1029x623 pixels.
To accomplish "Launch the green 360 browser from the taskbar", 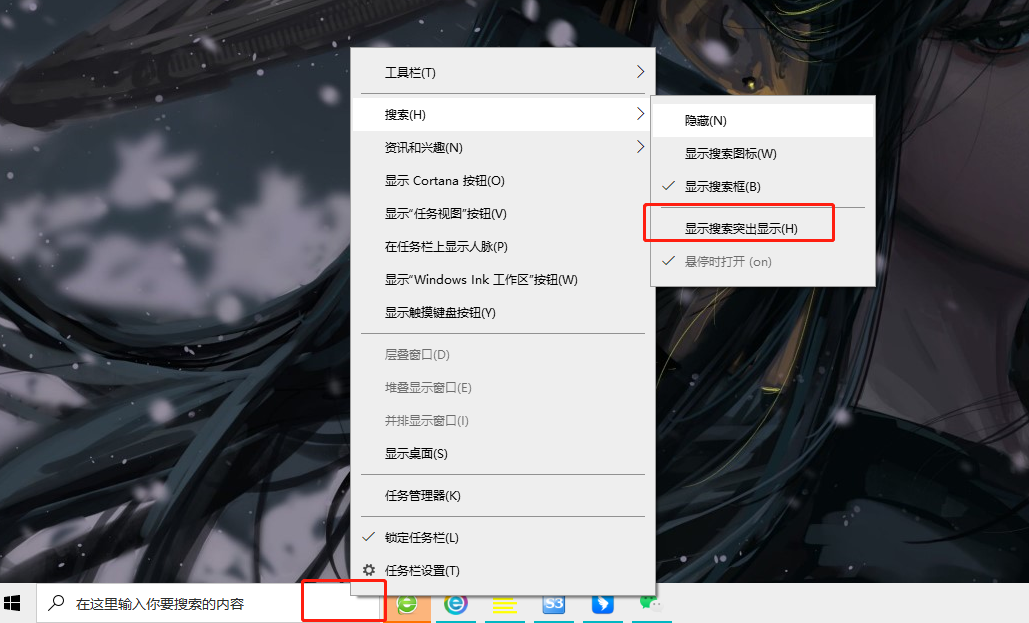I will pyautogui.click(x=408, y=605).
